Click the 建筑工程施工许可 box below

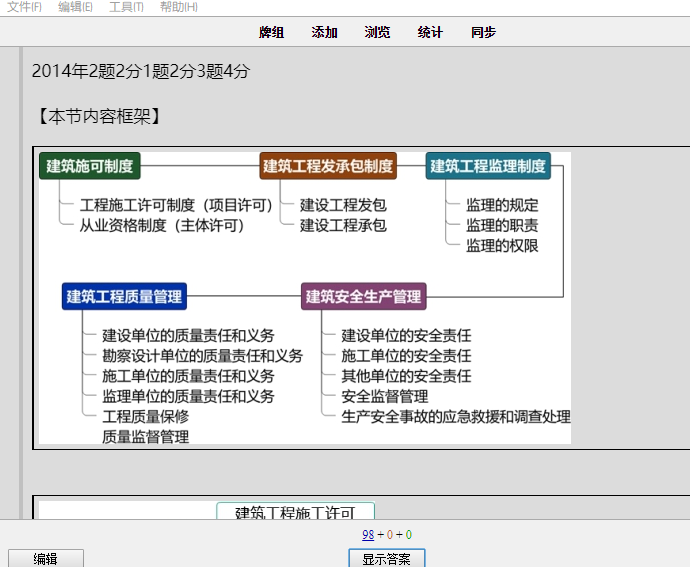(x=295, y=511)
